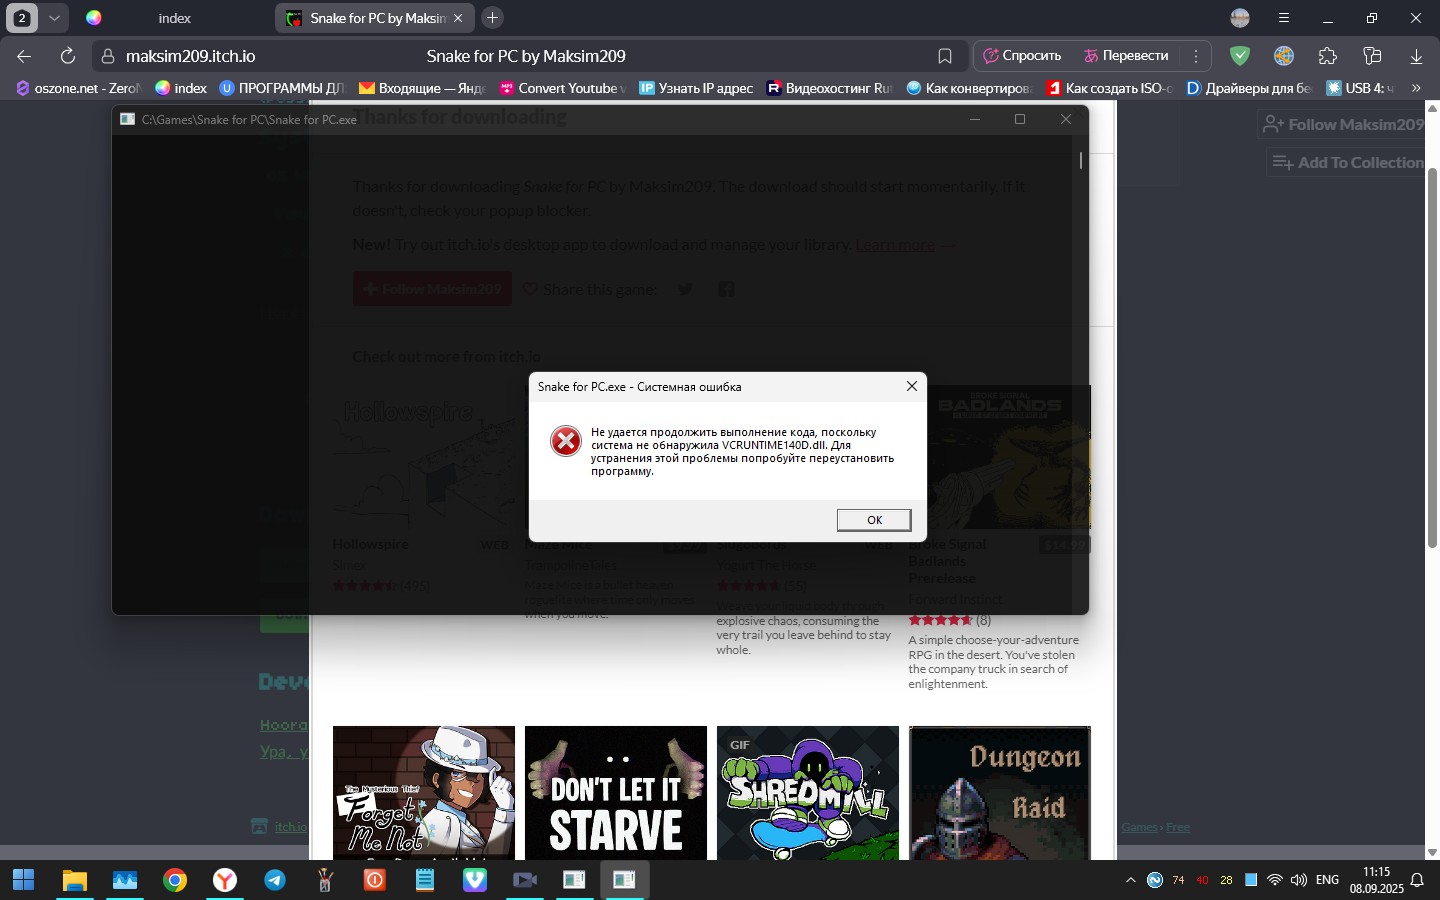This screenshot has width=1440, height=900.
Task: Open the Узнать IP адрес bookmark
Action: pos(696,88)
